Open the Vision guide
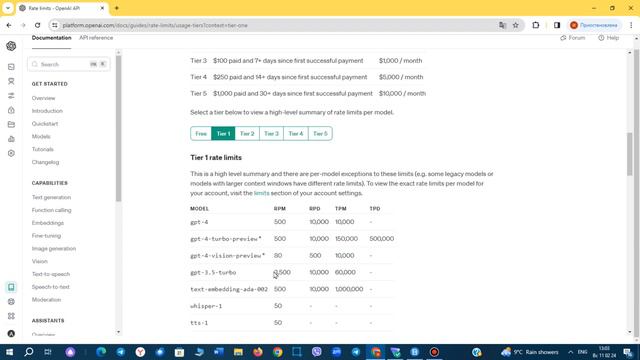 coord(40,261)
